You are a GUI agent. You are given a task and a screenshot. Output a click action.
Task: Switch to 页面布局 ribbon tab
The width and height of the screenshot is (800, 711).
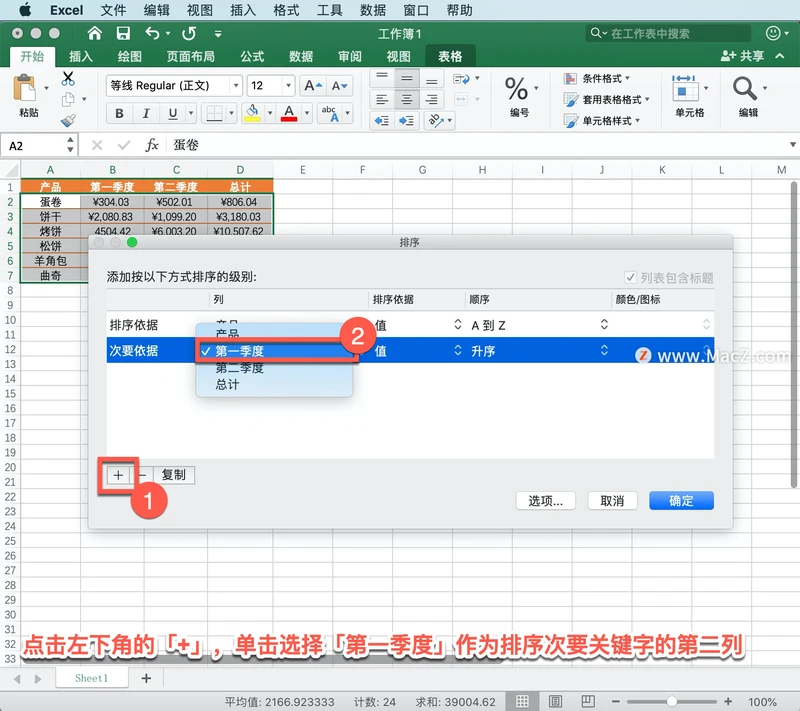(x=190, y=56)
